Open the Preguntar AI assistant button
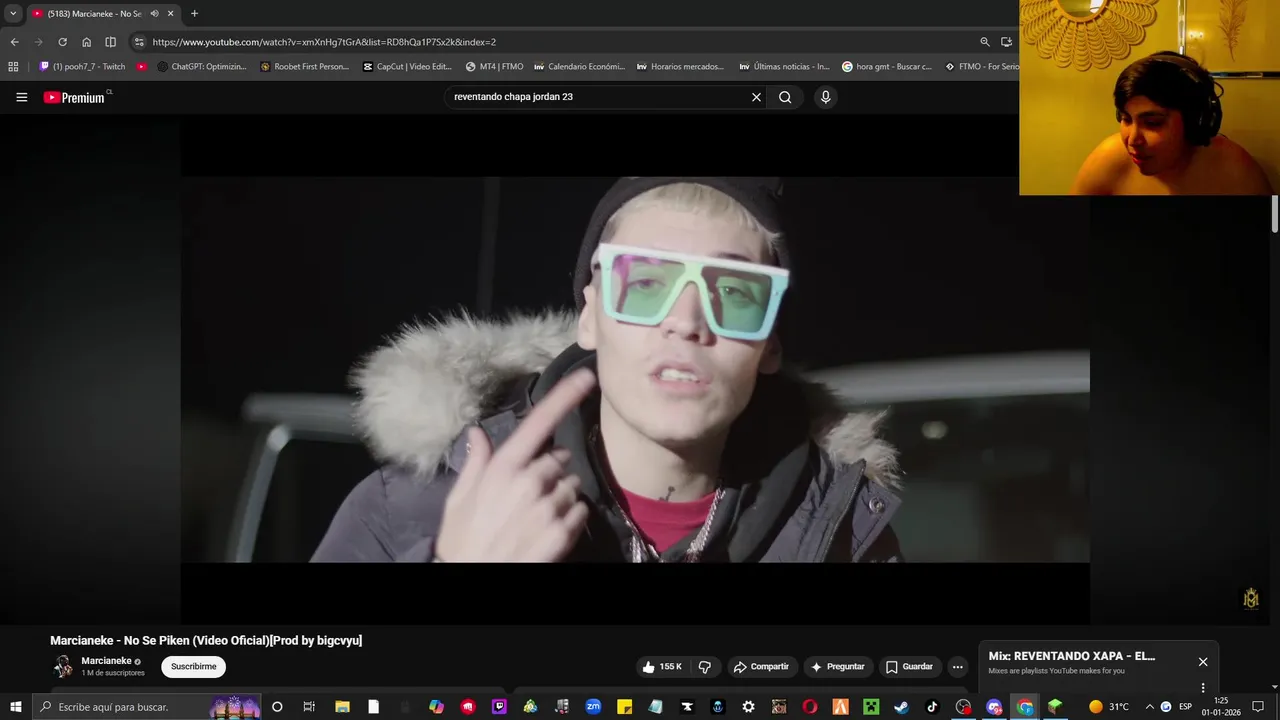This screenshot has width=1280, height=720. point(837,667)
